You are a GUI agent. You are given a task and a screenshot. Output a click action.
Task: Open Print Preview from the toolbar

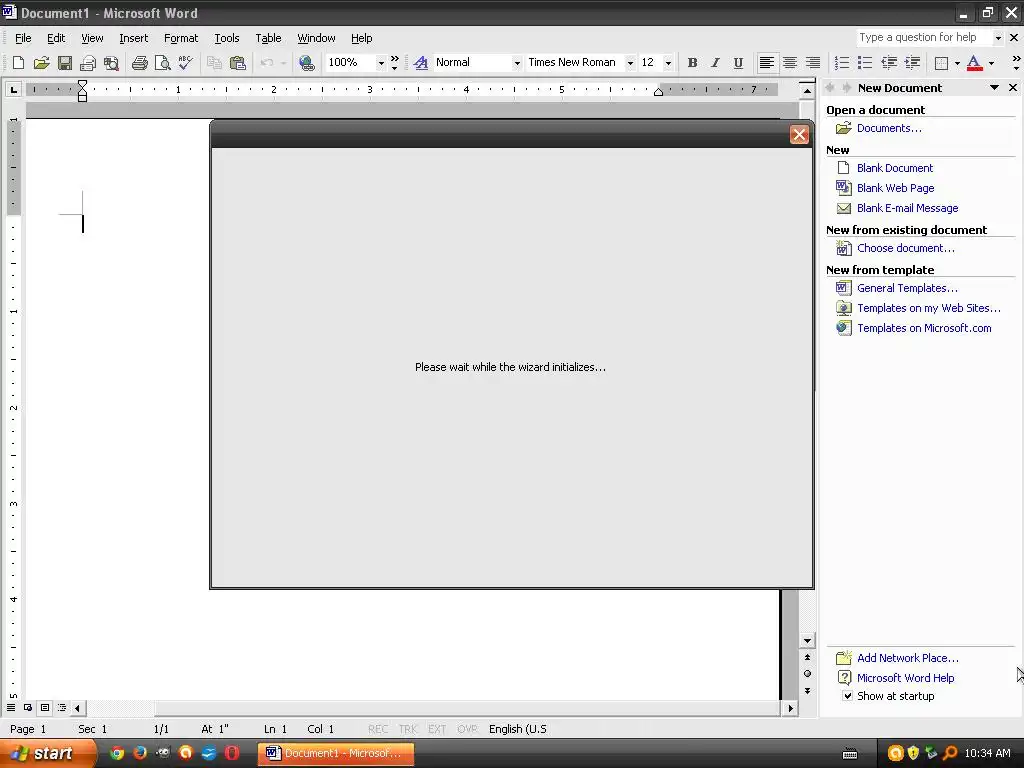(162, 63)
